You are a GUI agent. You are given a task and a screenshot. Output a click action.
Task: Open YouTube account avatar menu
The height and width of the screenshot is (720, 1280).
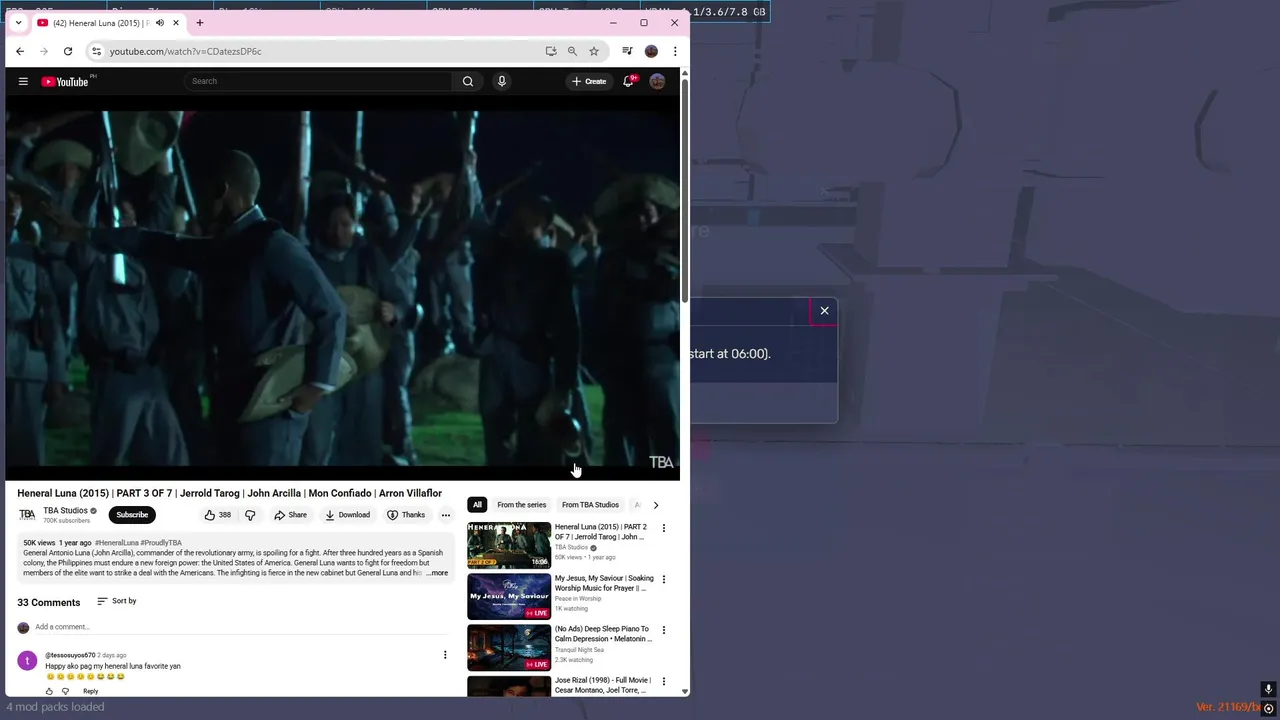tap(657, 81)
